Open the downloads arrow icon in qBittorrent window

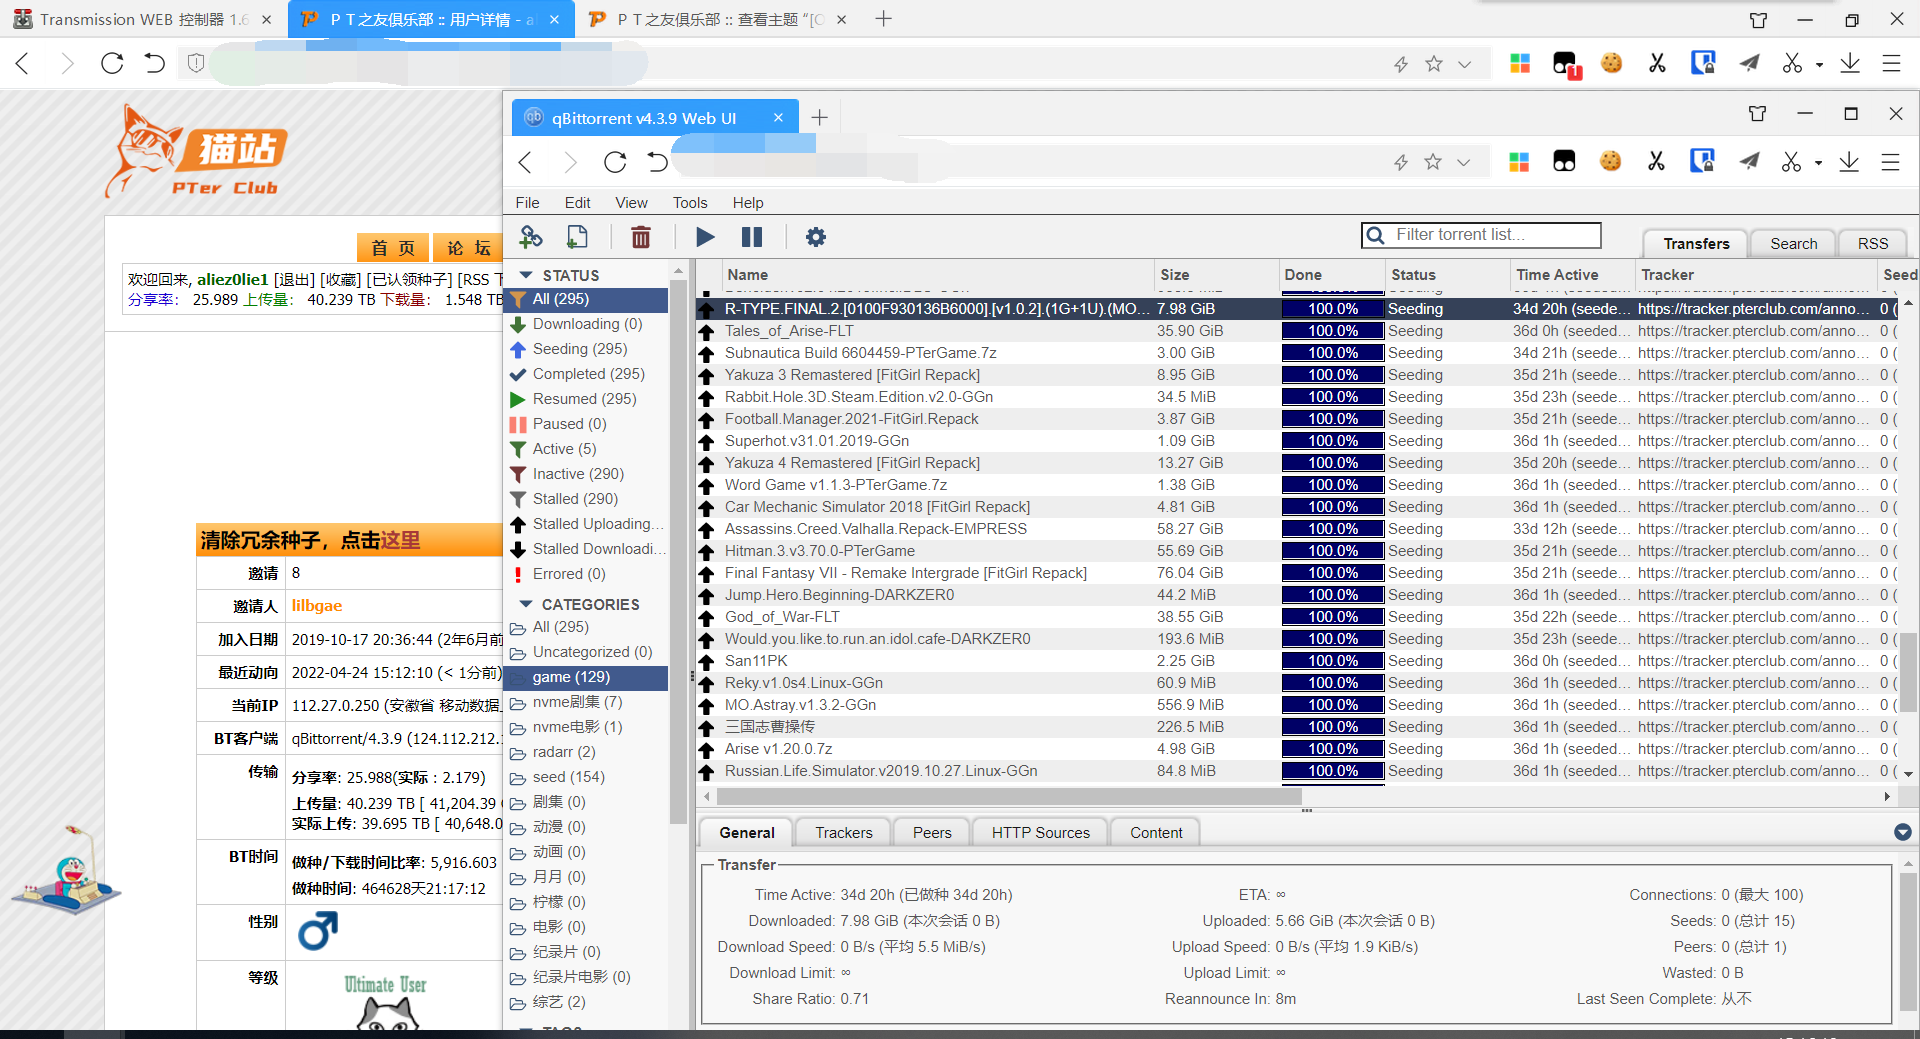point(1849,162)
